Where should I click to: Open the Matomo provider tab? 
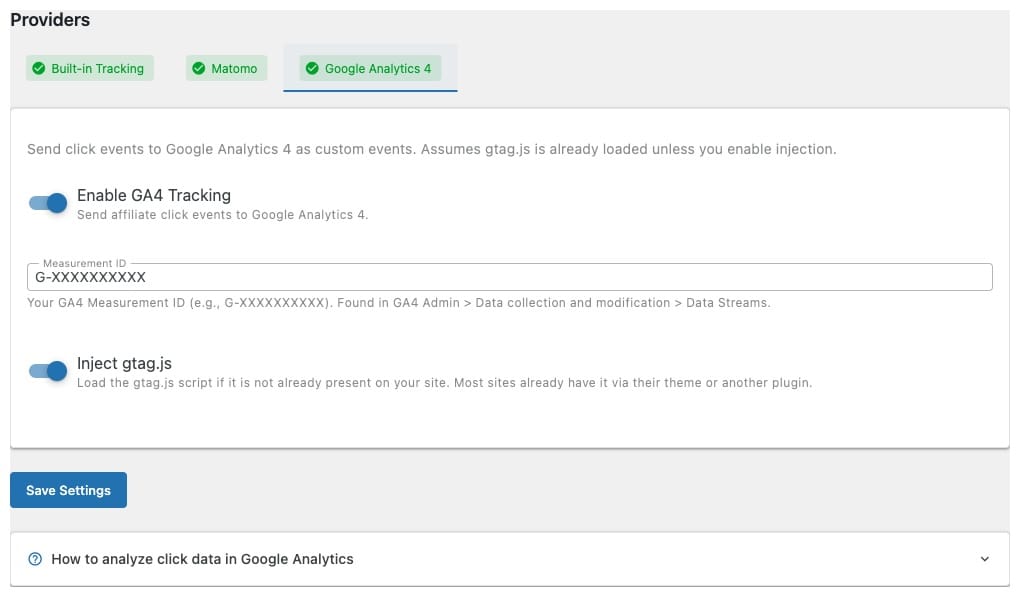tap(227, 69)
